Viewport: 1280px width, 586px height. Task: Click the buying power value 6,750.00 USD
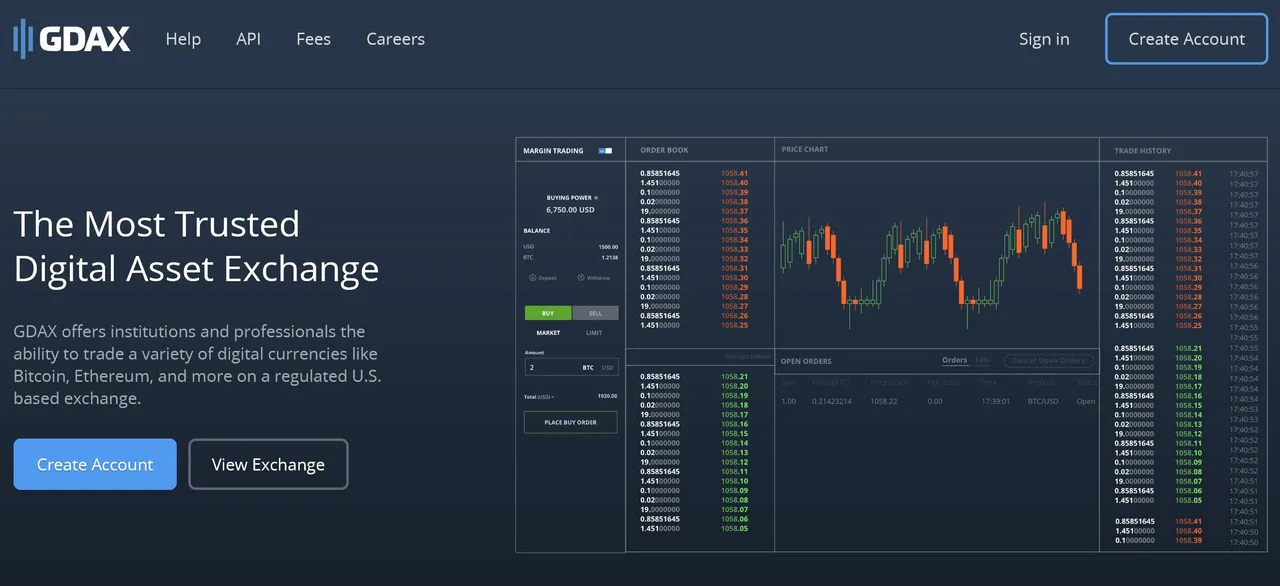[x=570, y=210]
